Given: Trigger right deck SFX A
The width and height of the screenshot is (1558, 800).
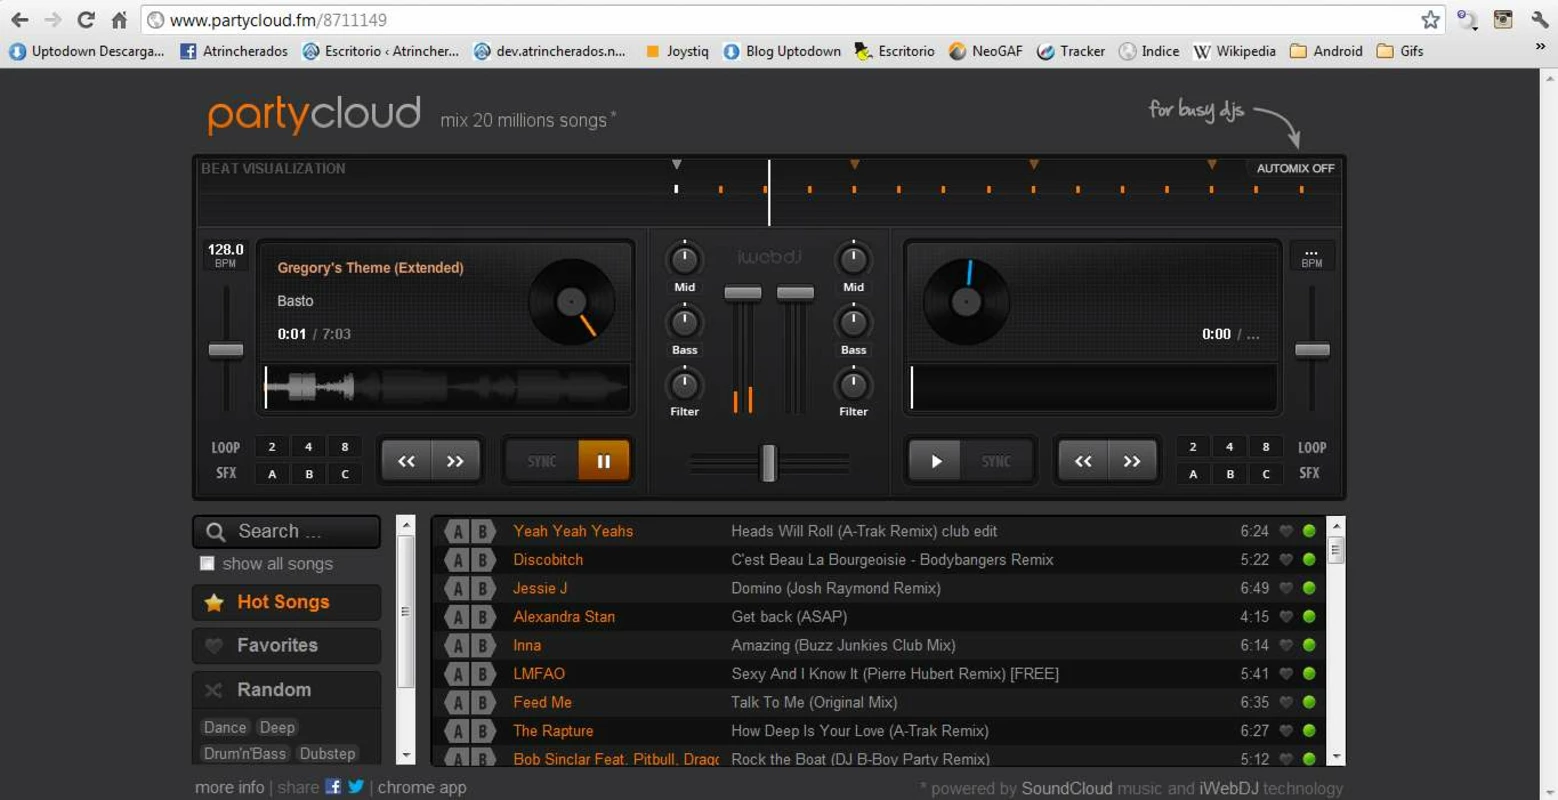Looking at the screenshot, I should point(1193,474).
